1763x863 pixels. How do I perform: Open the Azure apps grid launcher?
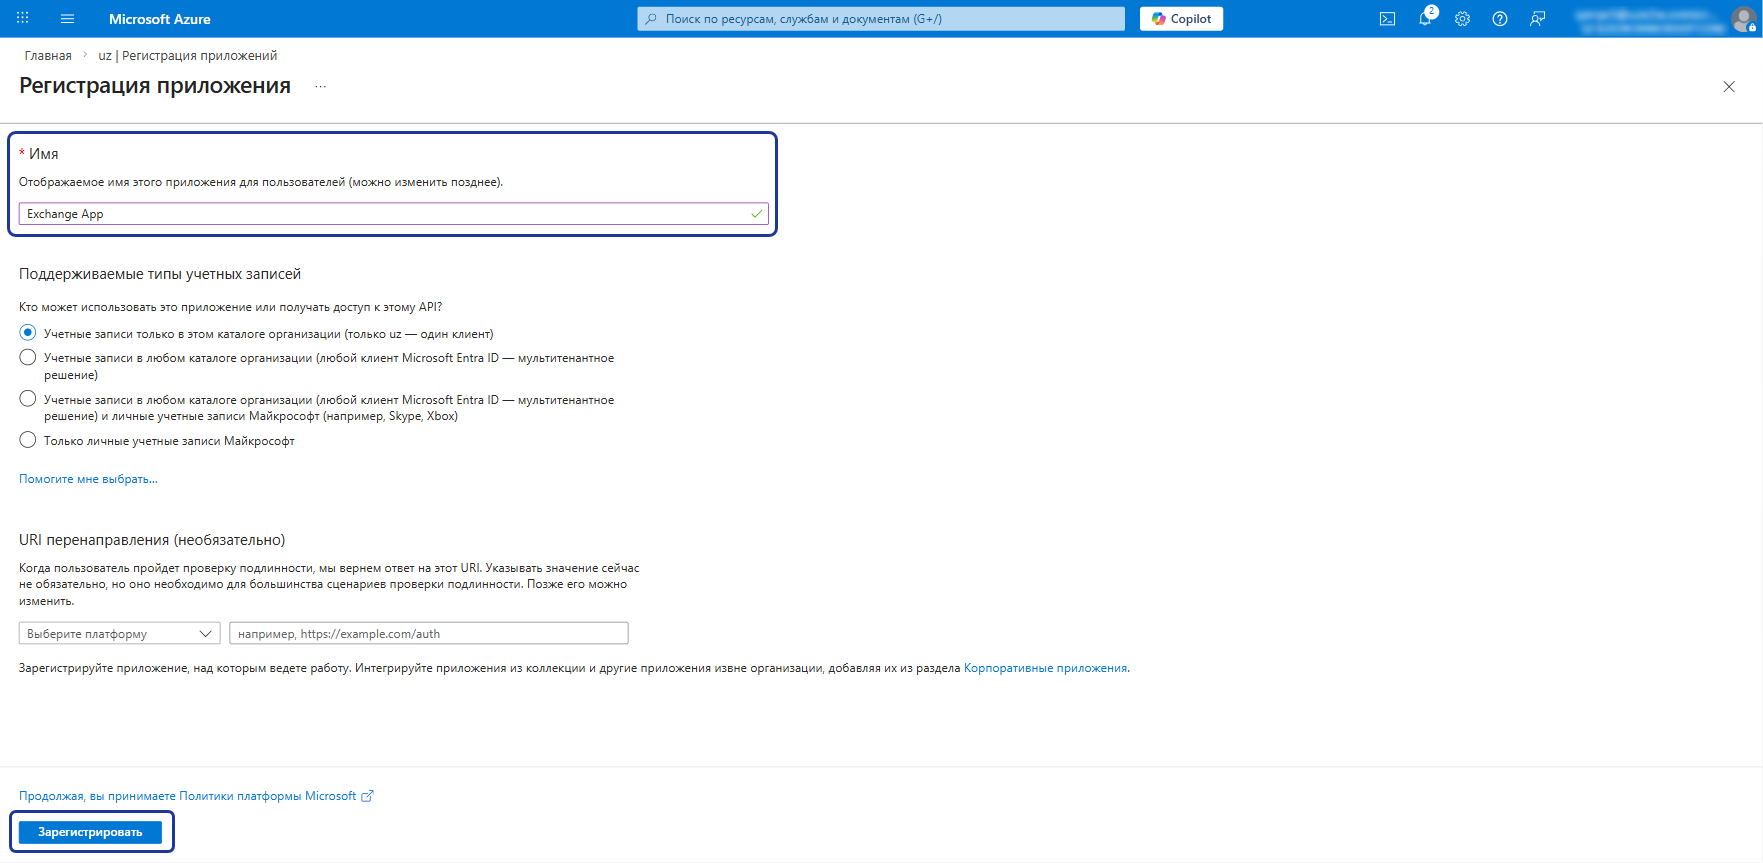tap(22, 18)
